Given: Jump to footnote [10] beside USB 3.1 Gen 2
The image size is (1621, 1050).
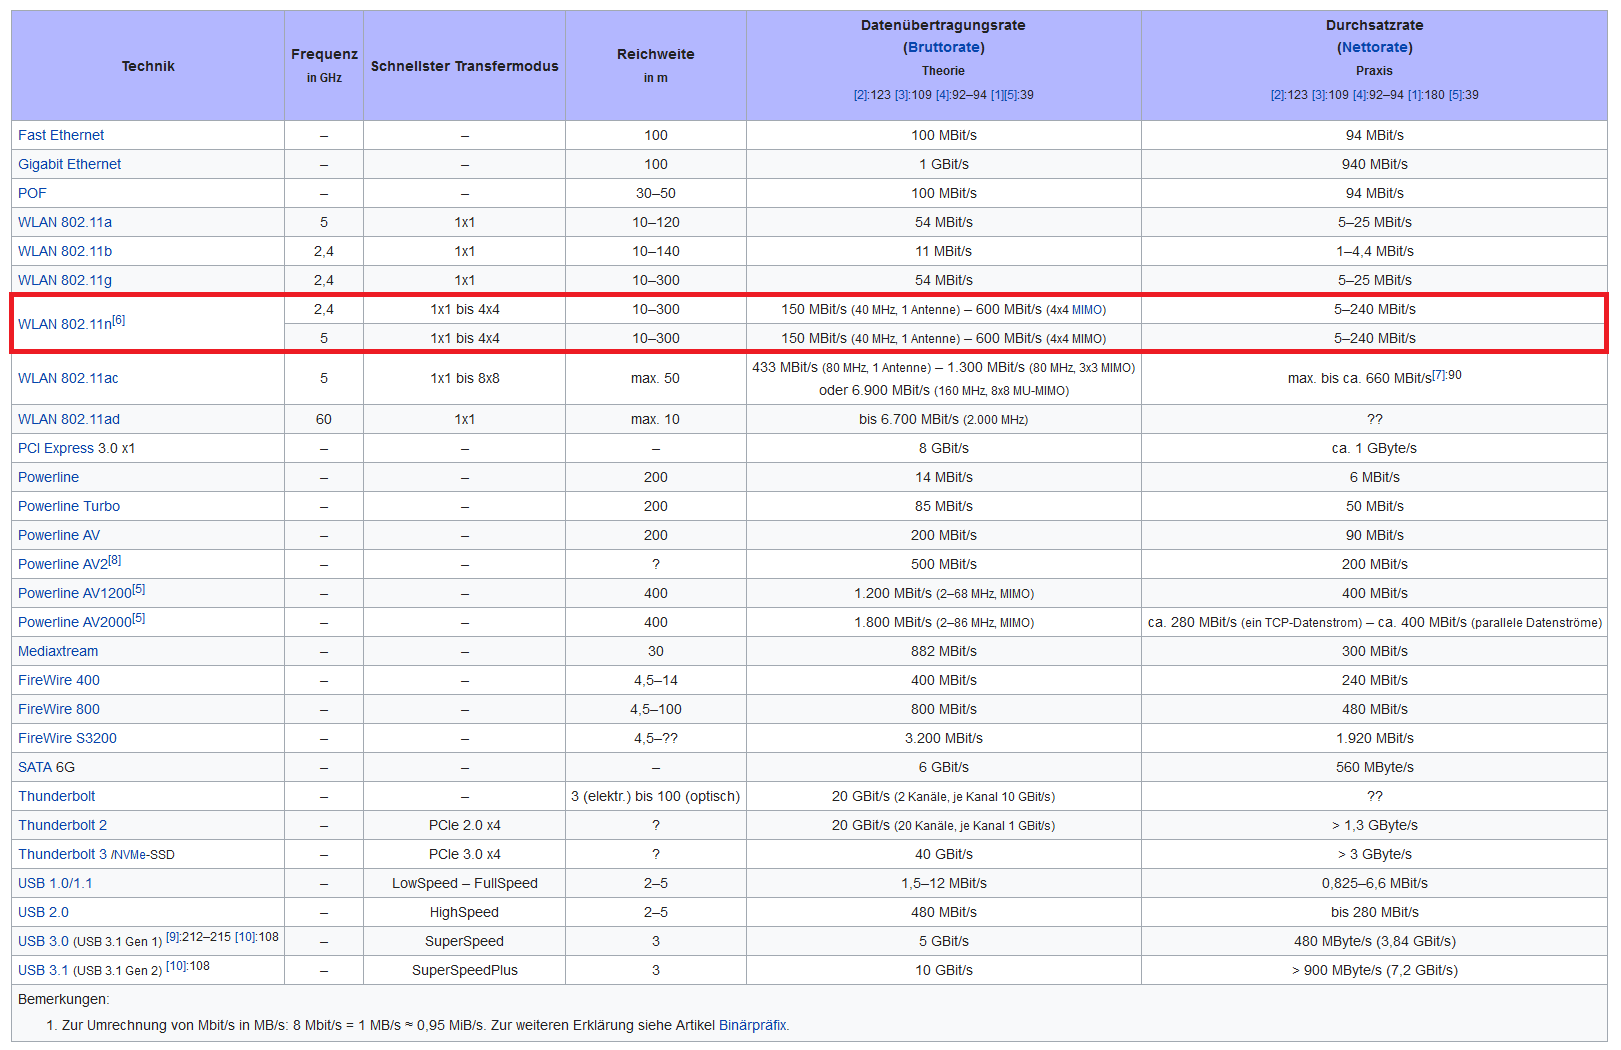Looking at the screenshot, I should coord(176,966).
